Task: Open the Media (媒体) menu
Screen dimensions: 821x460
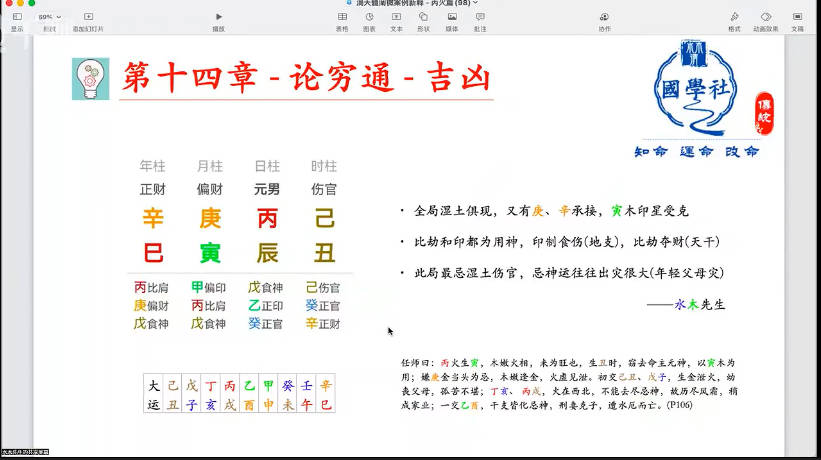Action: point(452,18)
